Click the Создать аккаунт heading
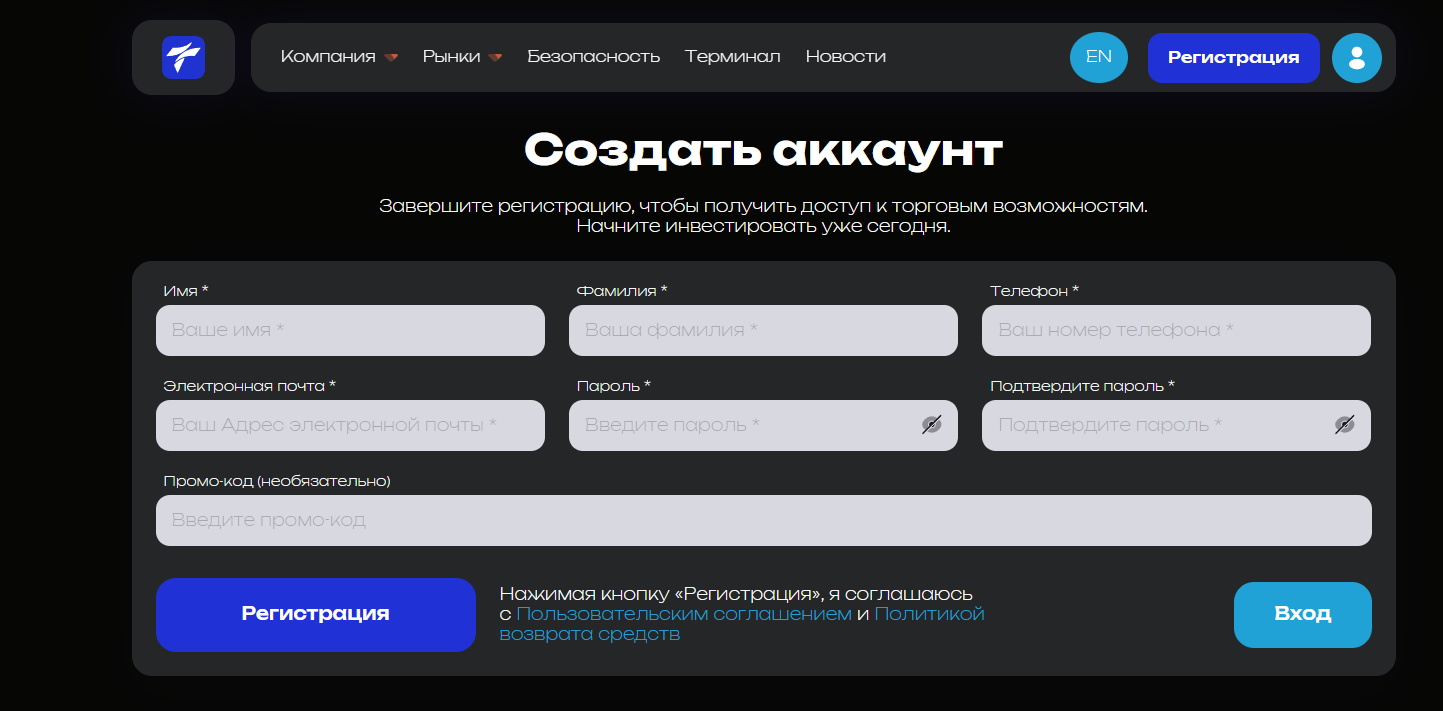 coord(763,150)
